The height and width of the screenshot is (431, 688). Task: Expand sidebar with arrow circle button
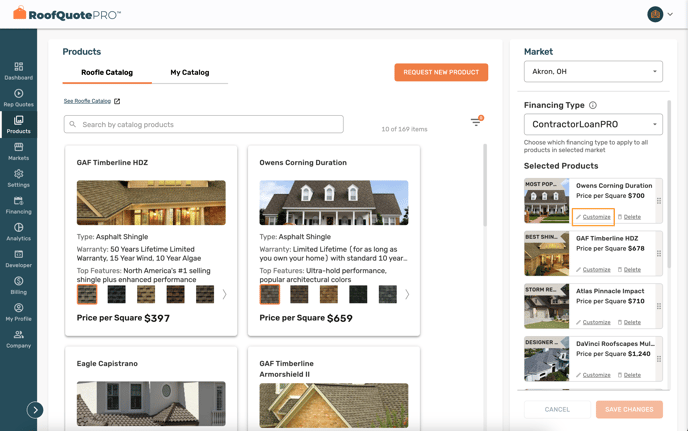(35, 410)
